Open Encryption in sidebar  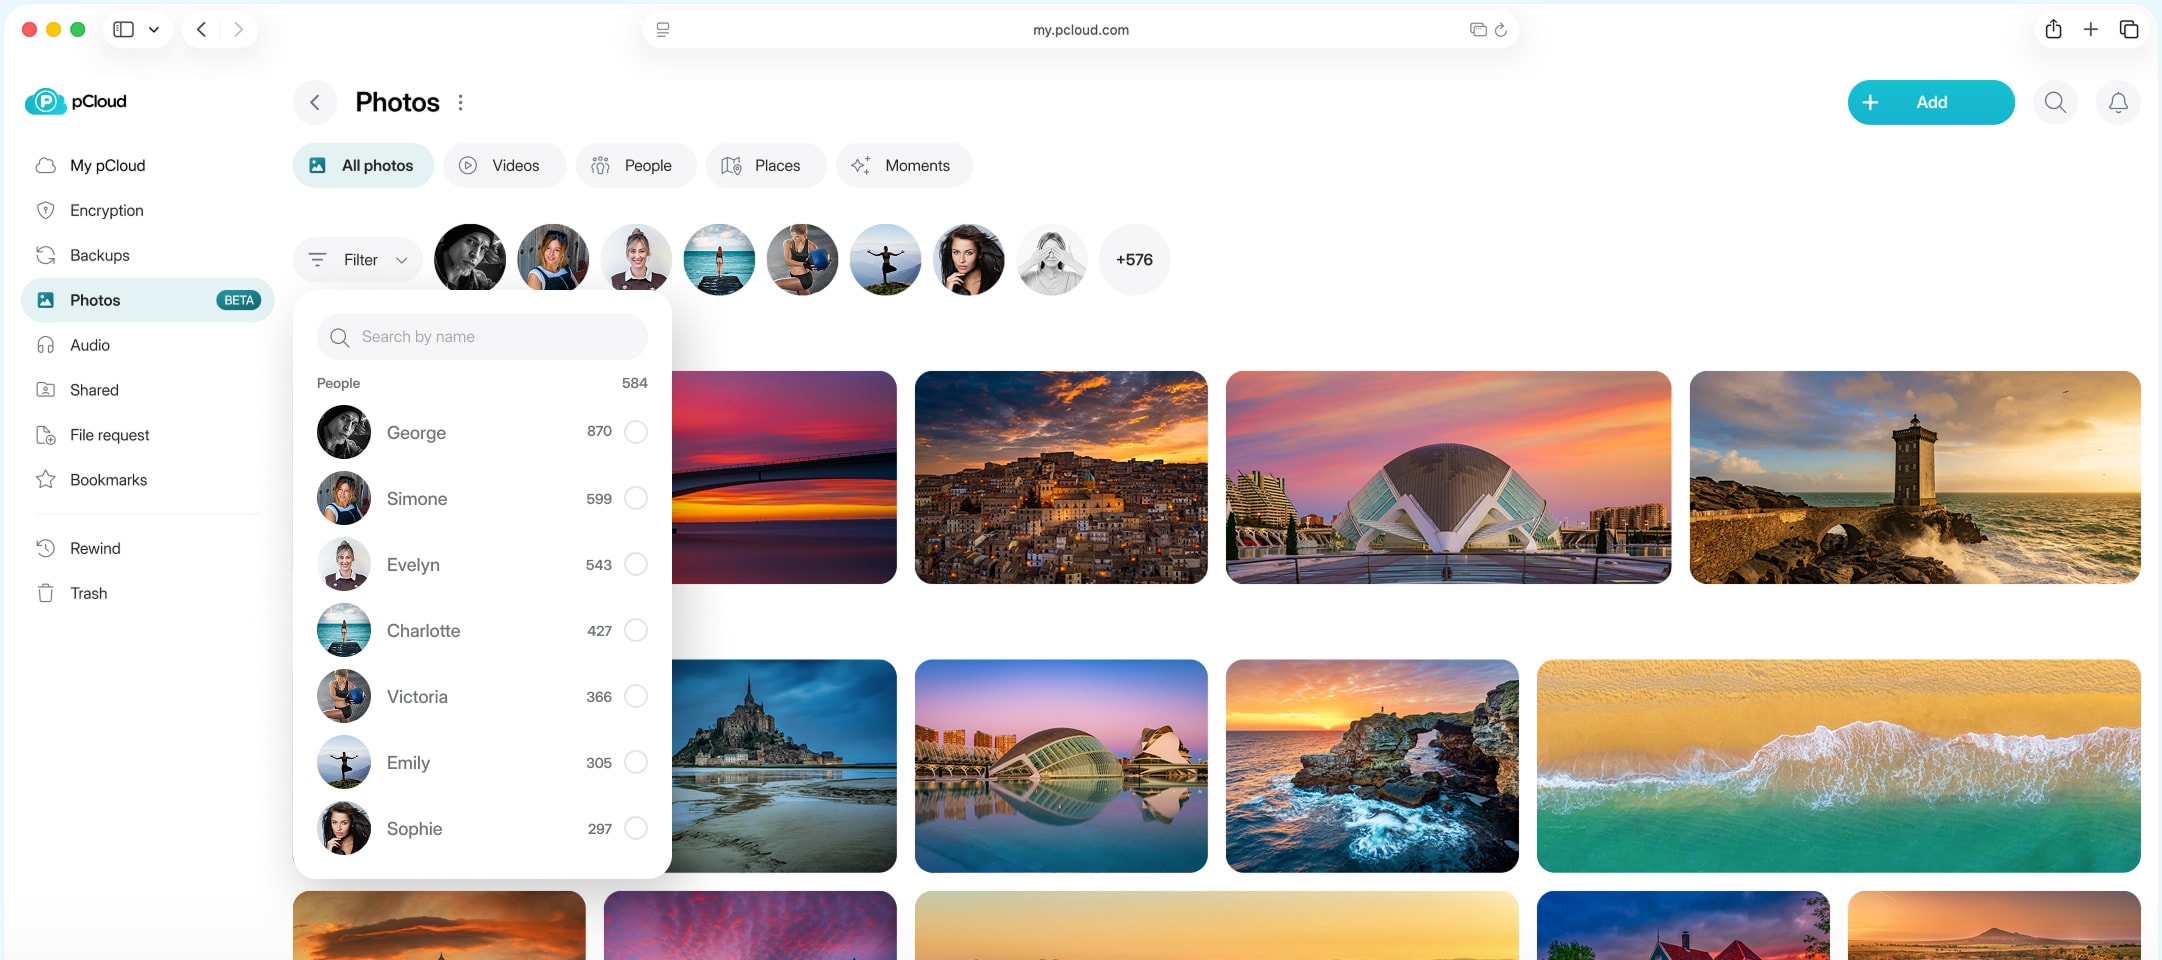(x=147, y=210)
